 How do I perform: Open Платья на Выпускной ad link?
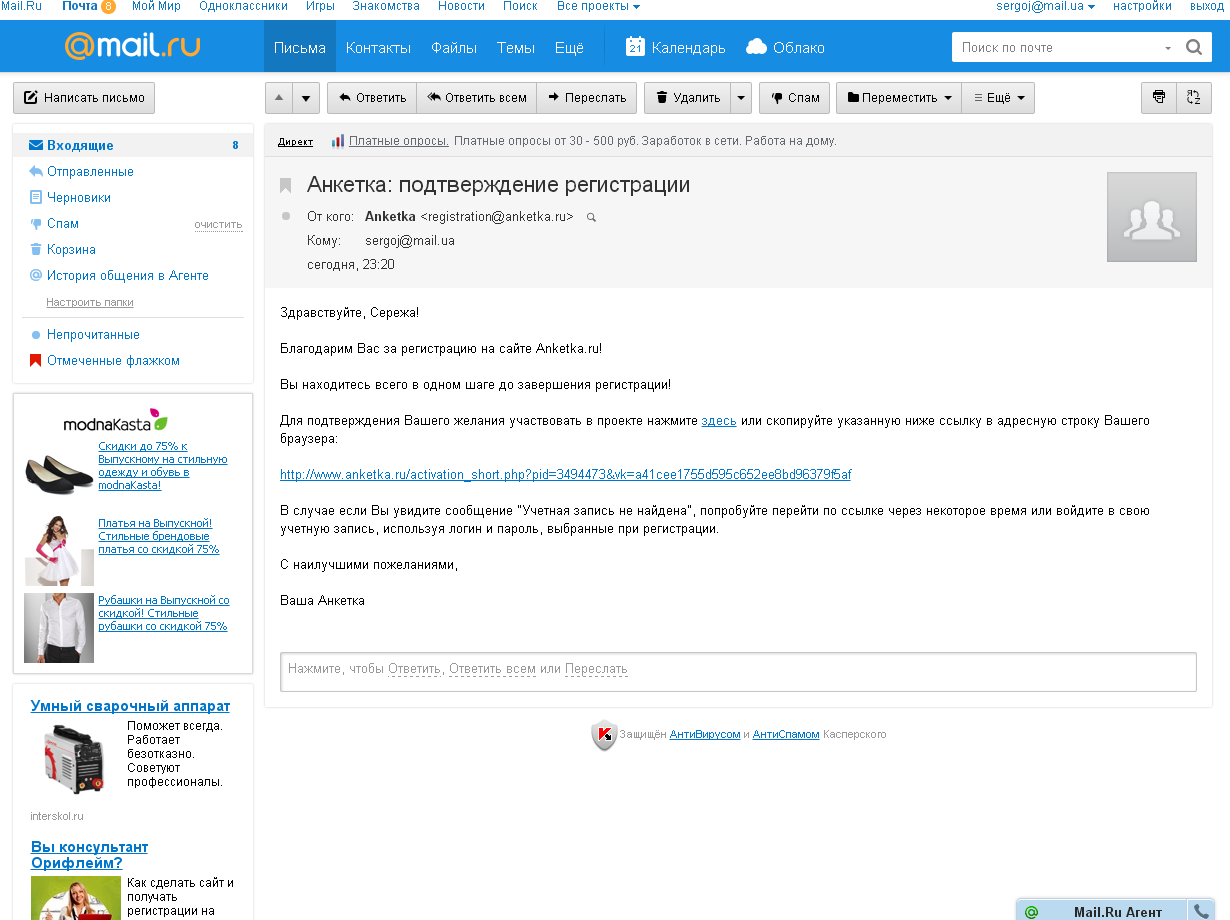(x=158, y=536)
